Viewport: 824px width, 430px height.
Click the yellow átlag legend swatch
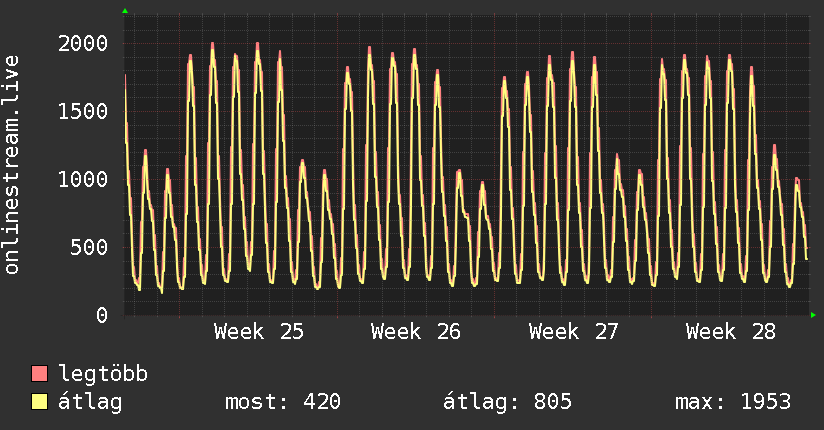(x=39, y=402)
